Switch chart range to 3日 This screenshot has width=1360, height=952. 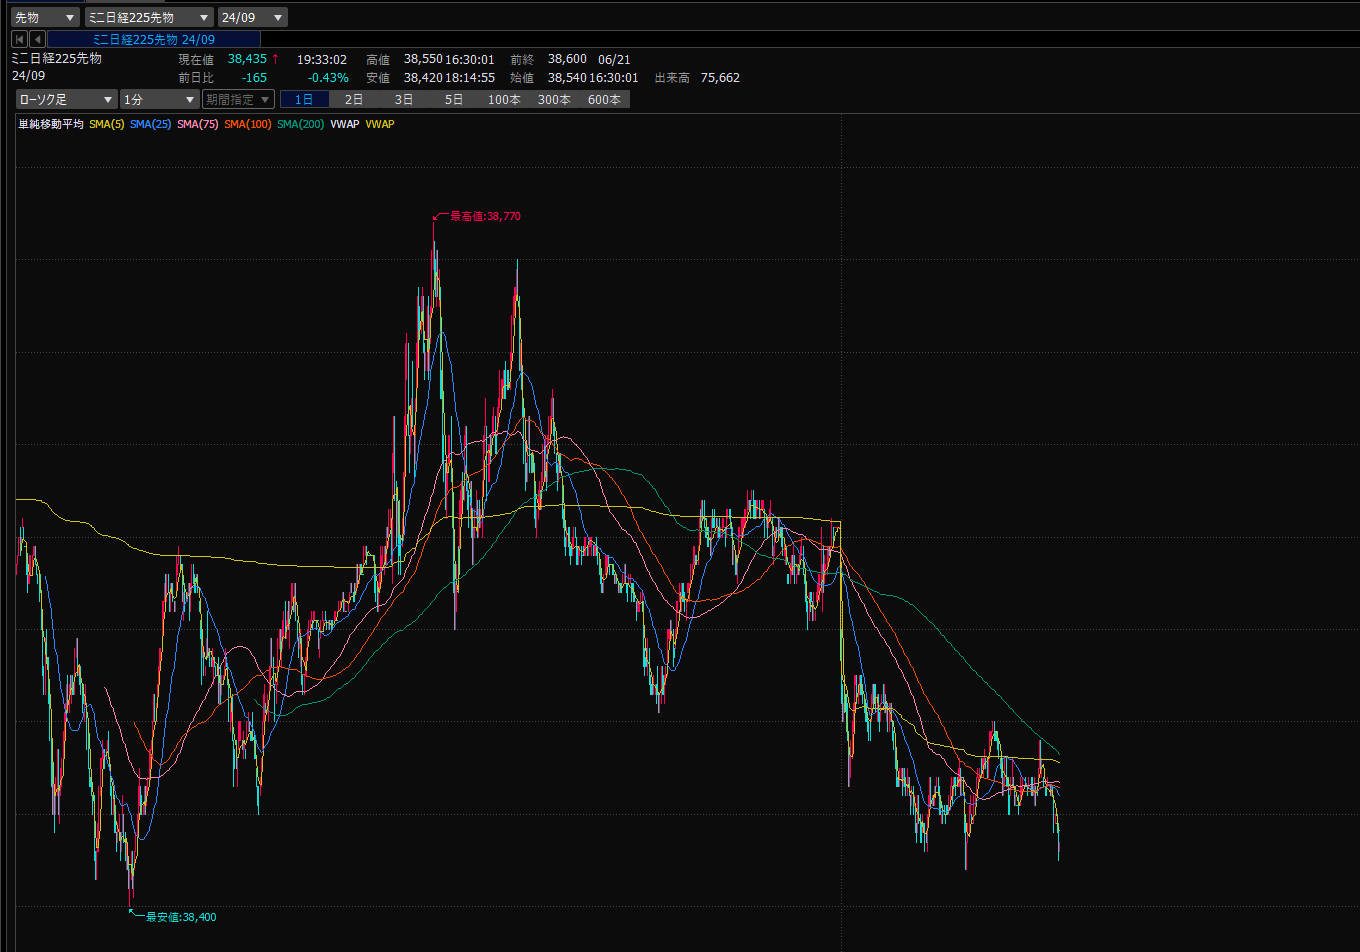point(404,99)
